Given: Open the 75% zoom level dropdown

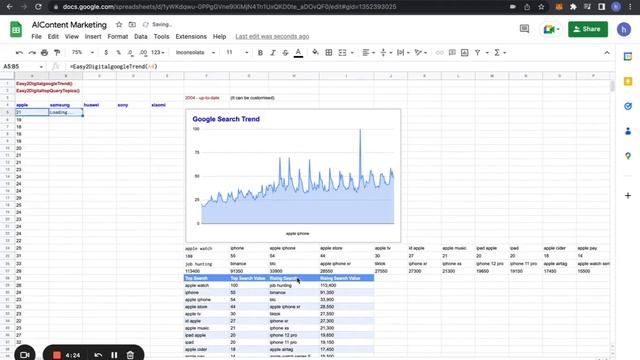Looking at the screenshot, I should click(x=83, y=53).
